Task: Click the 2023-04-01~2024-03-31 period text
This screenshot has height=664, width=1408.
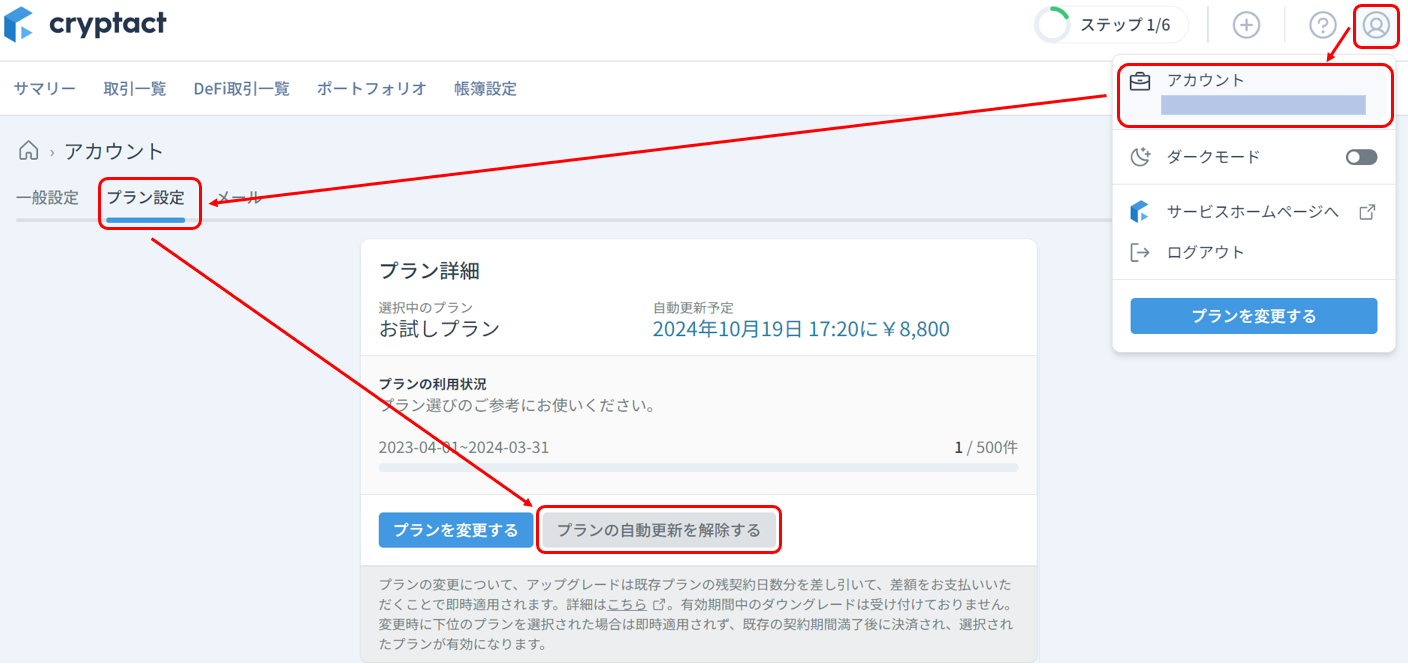Action: click(x=464, y=447)
